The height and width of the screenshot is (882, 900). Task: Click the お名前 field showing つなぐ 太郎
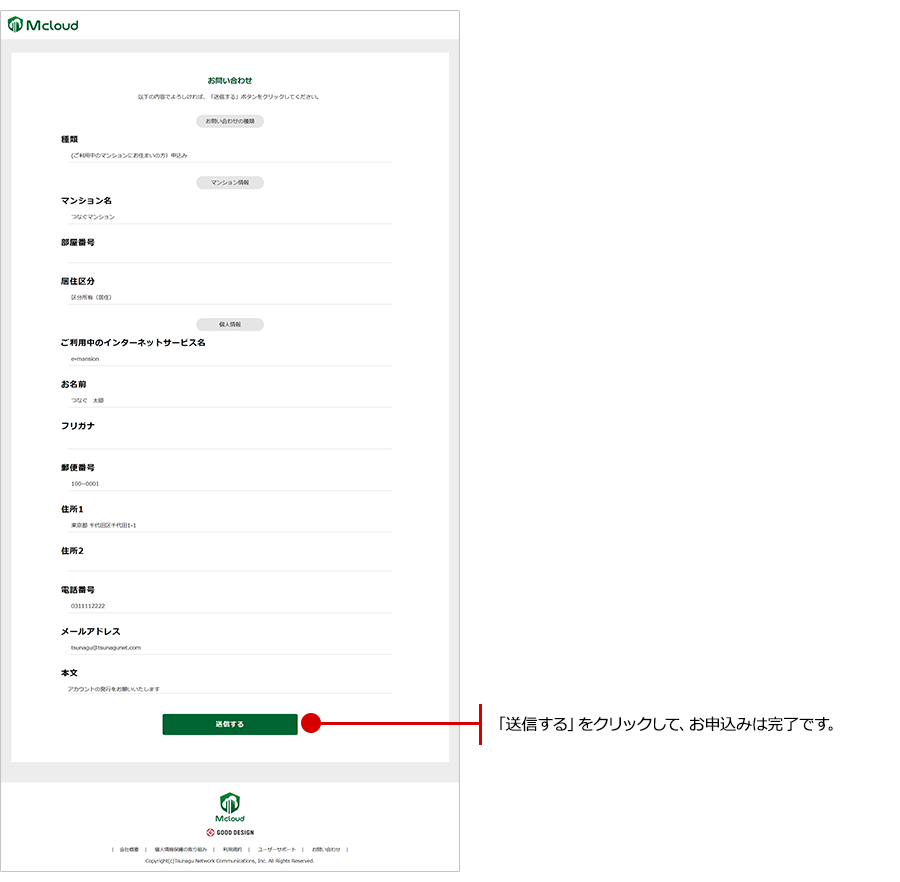tap(225, 400)
